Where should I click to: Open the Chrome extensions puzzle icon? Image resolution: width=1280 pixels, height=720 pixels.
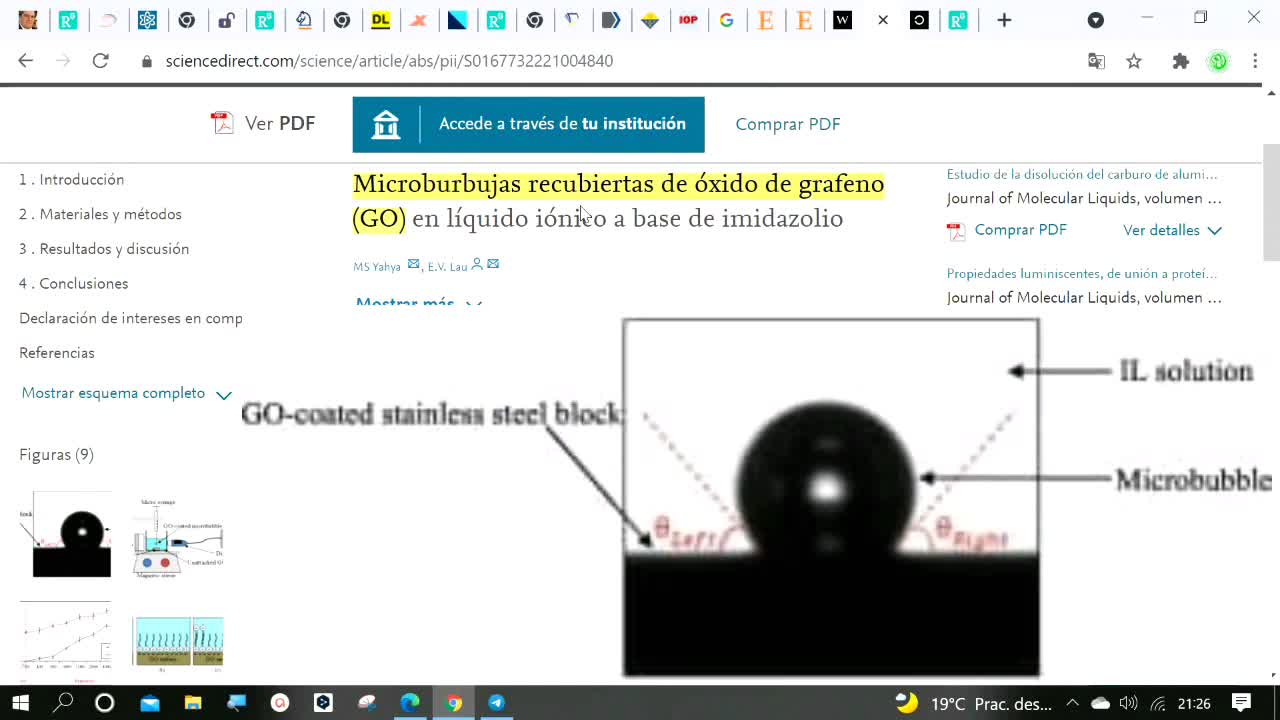tap(1181, 61)
